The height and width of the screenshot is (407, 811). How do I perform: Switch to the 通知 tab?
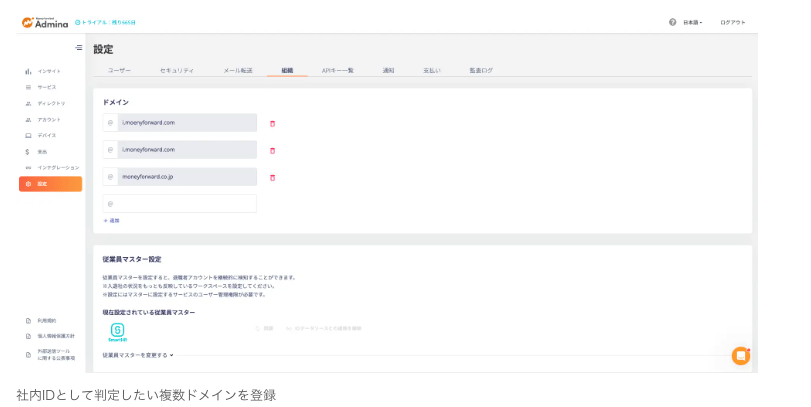tap(388, 70)
